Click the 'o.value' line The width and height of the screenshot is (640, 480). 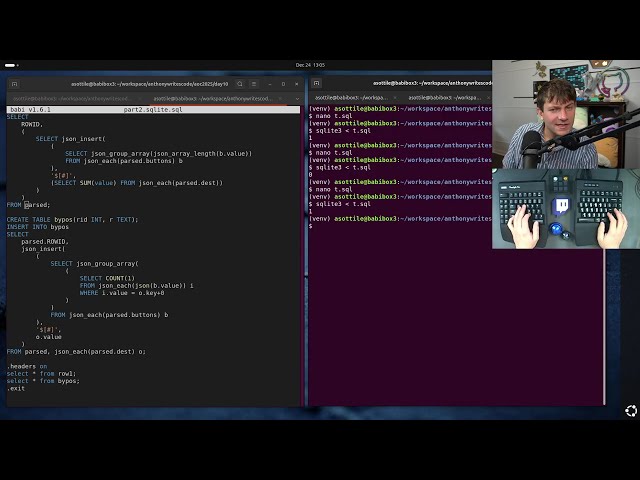pyautogui.click(x=49, y=337)
